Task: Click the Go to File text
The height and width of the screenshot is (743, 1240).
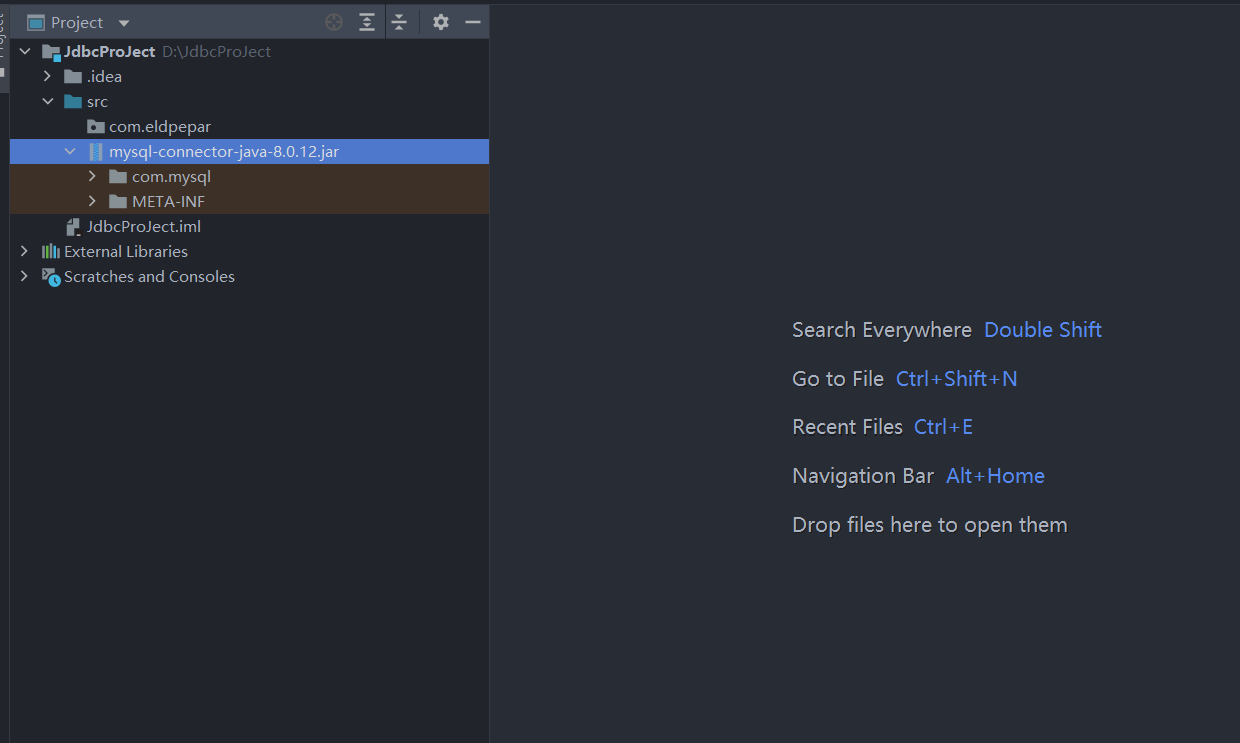Action: tap(838, 378)
